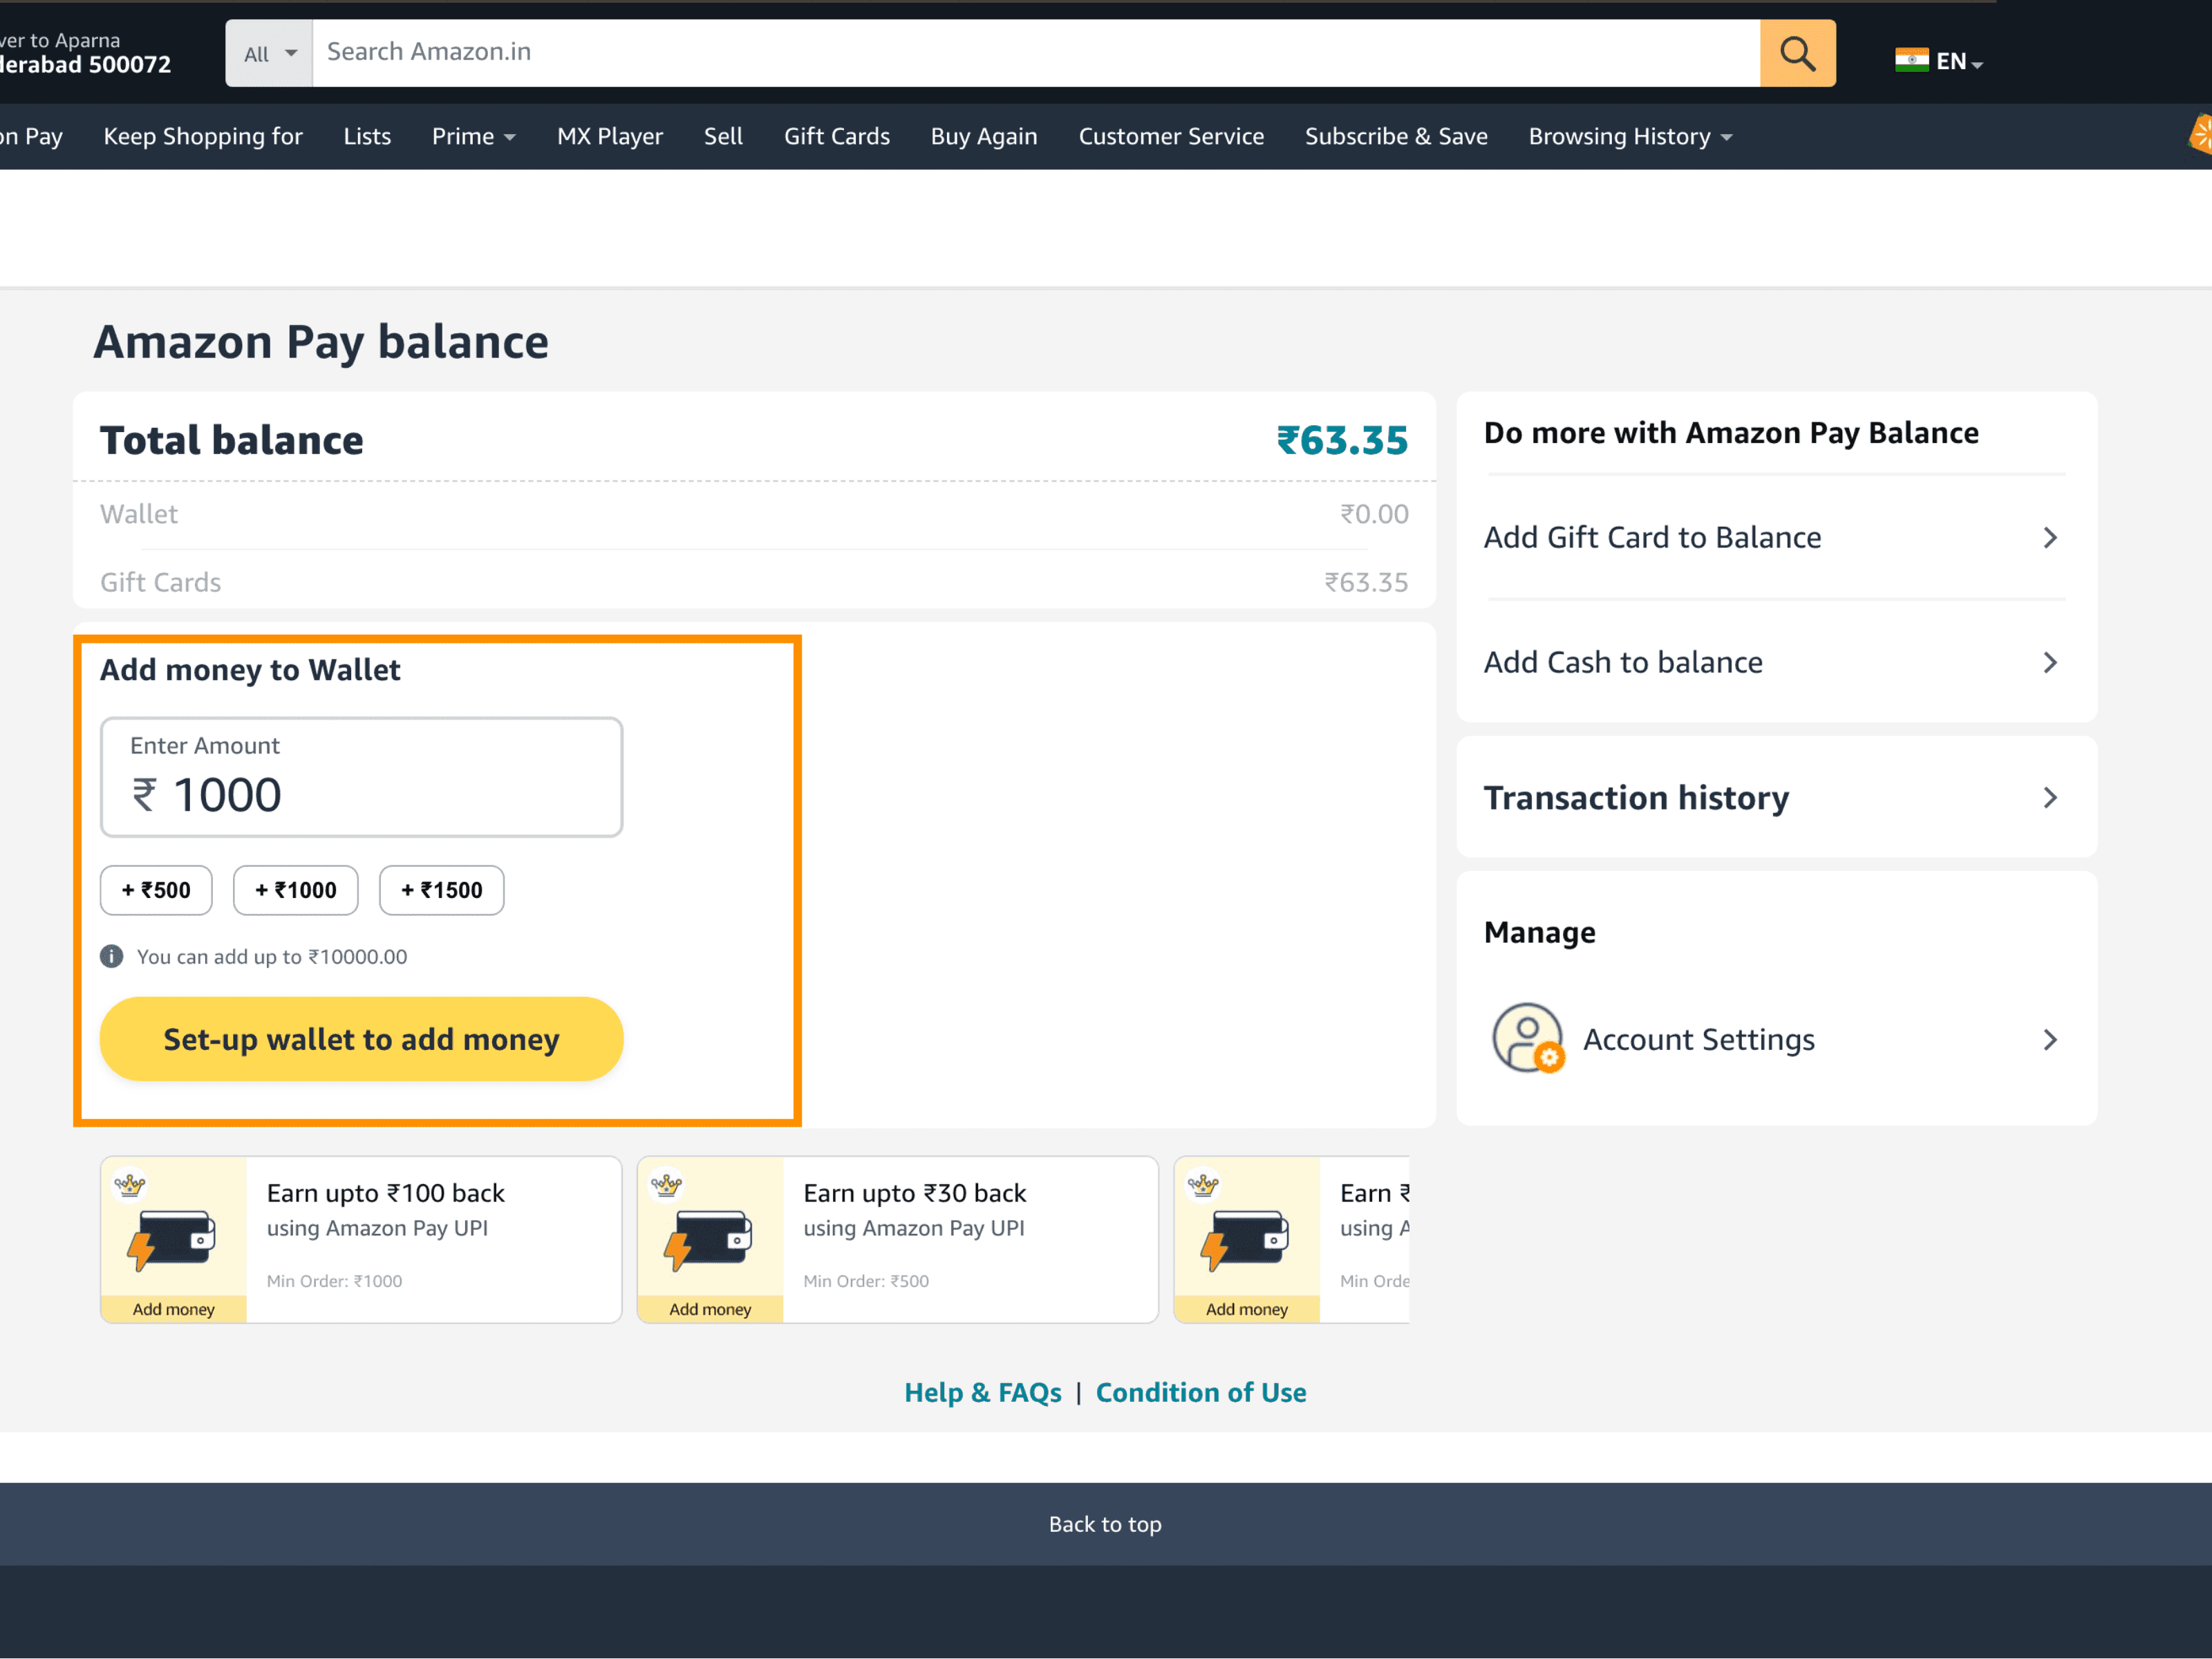This screenshot has width=2212, height=1659.
Task: Open Account Settings chevron arrow
Action: tap(2050, 1040)
